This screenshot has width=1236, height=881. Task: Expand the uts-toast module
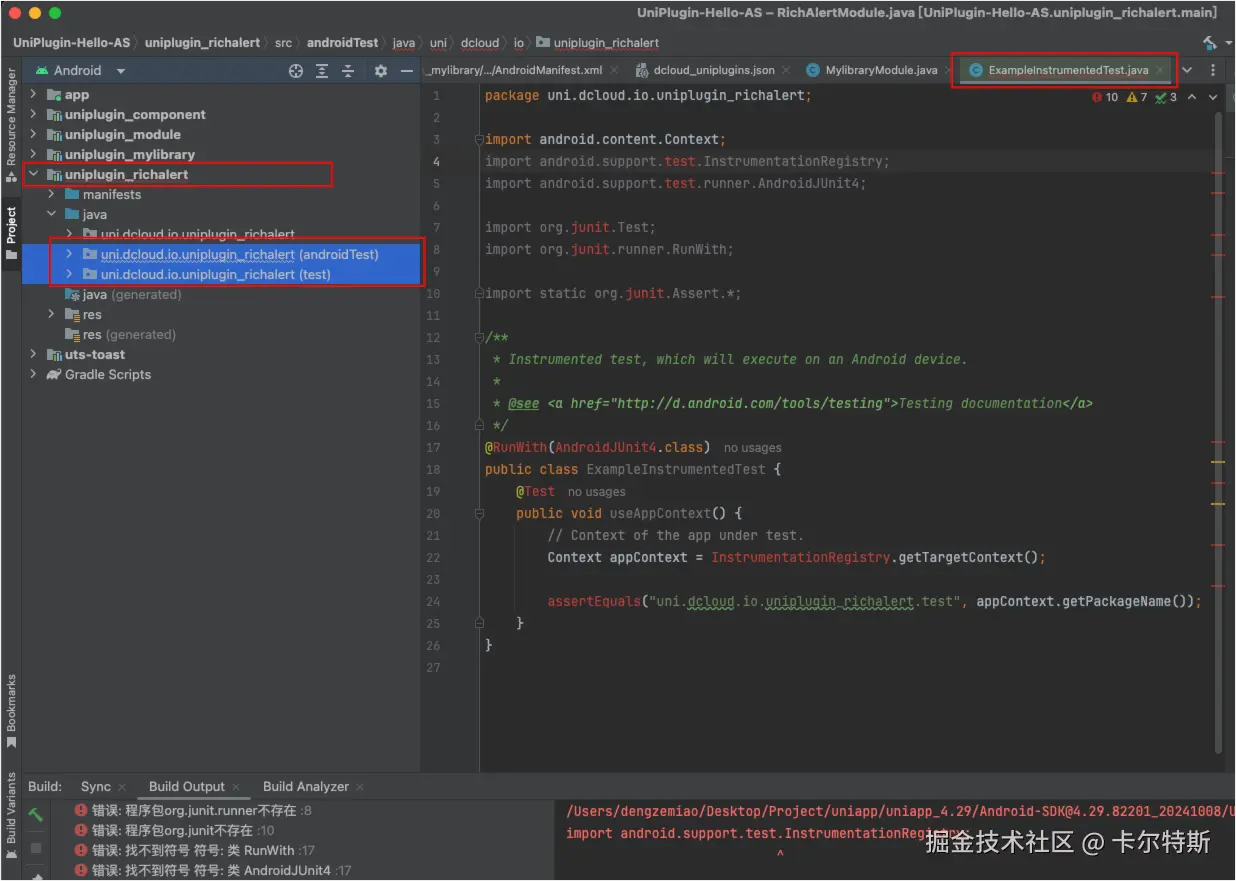(33, 354)
